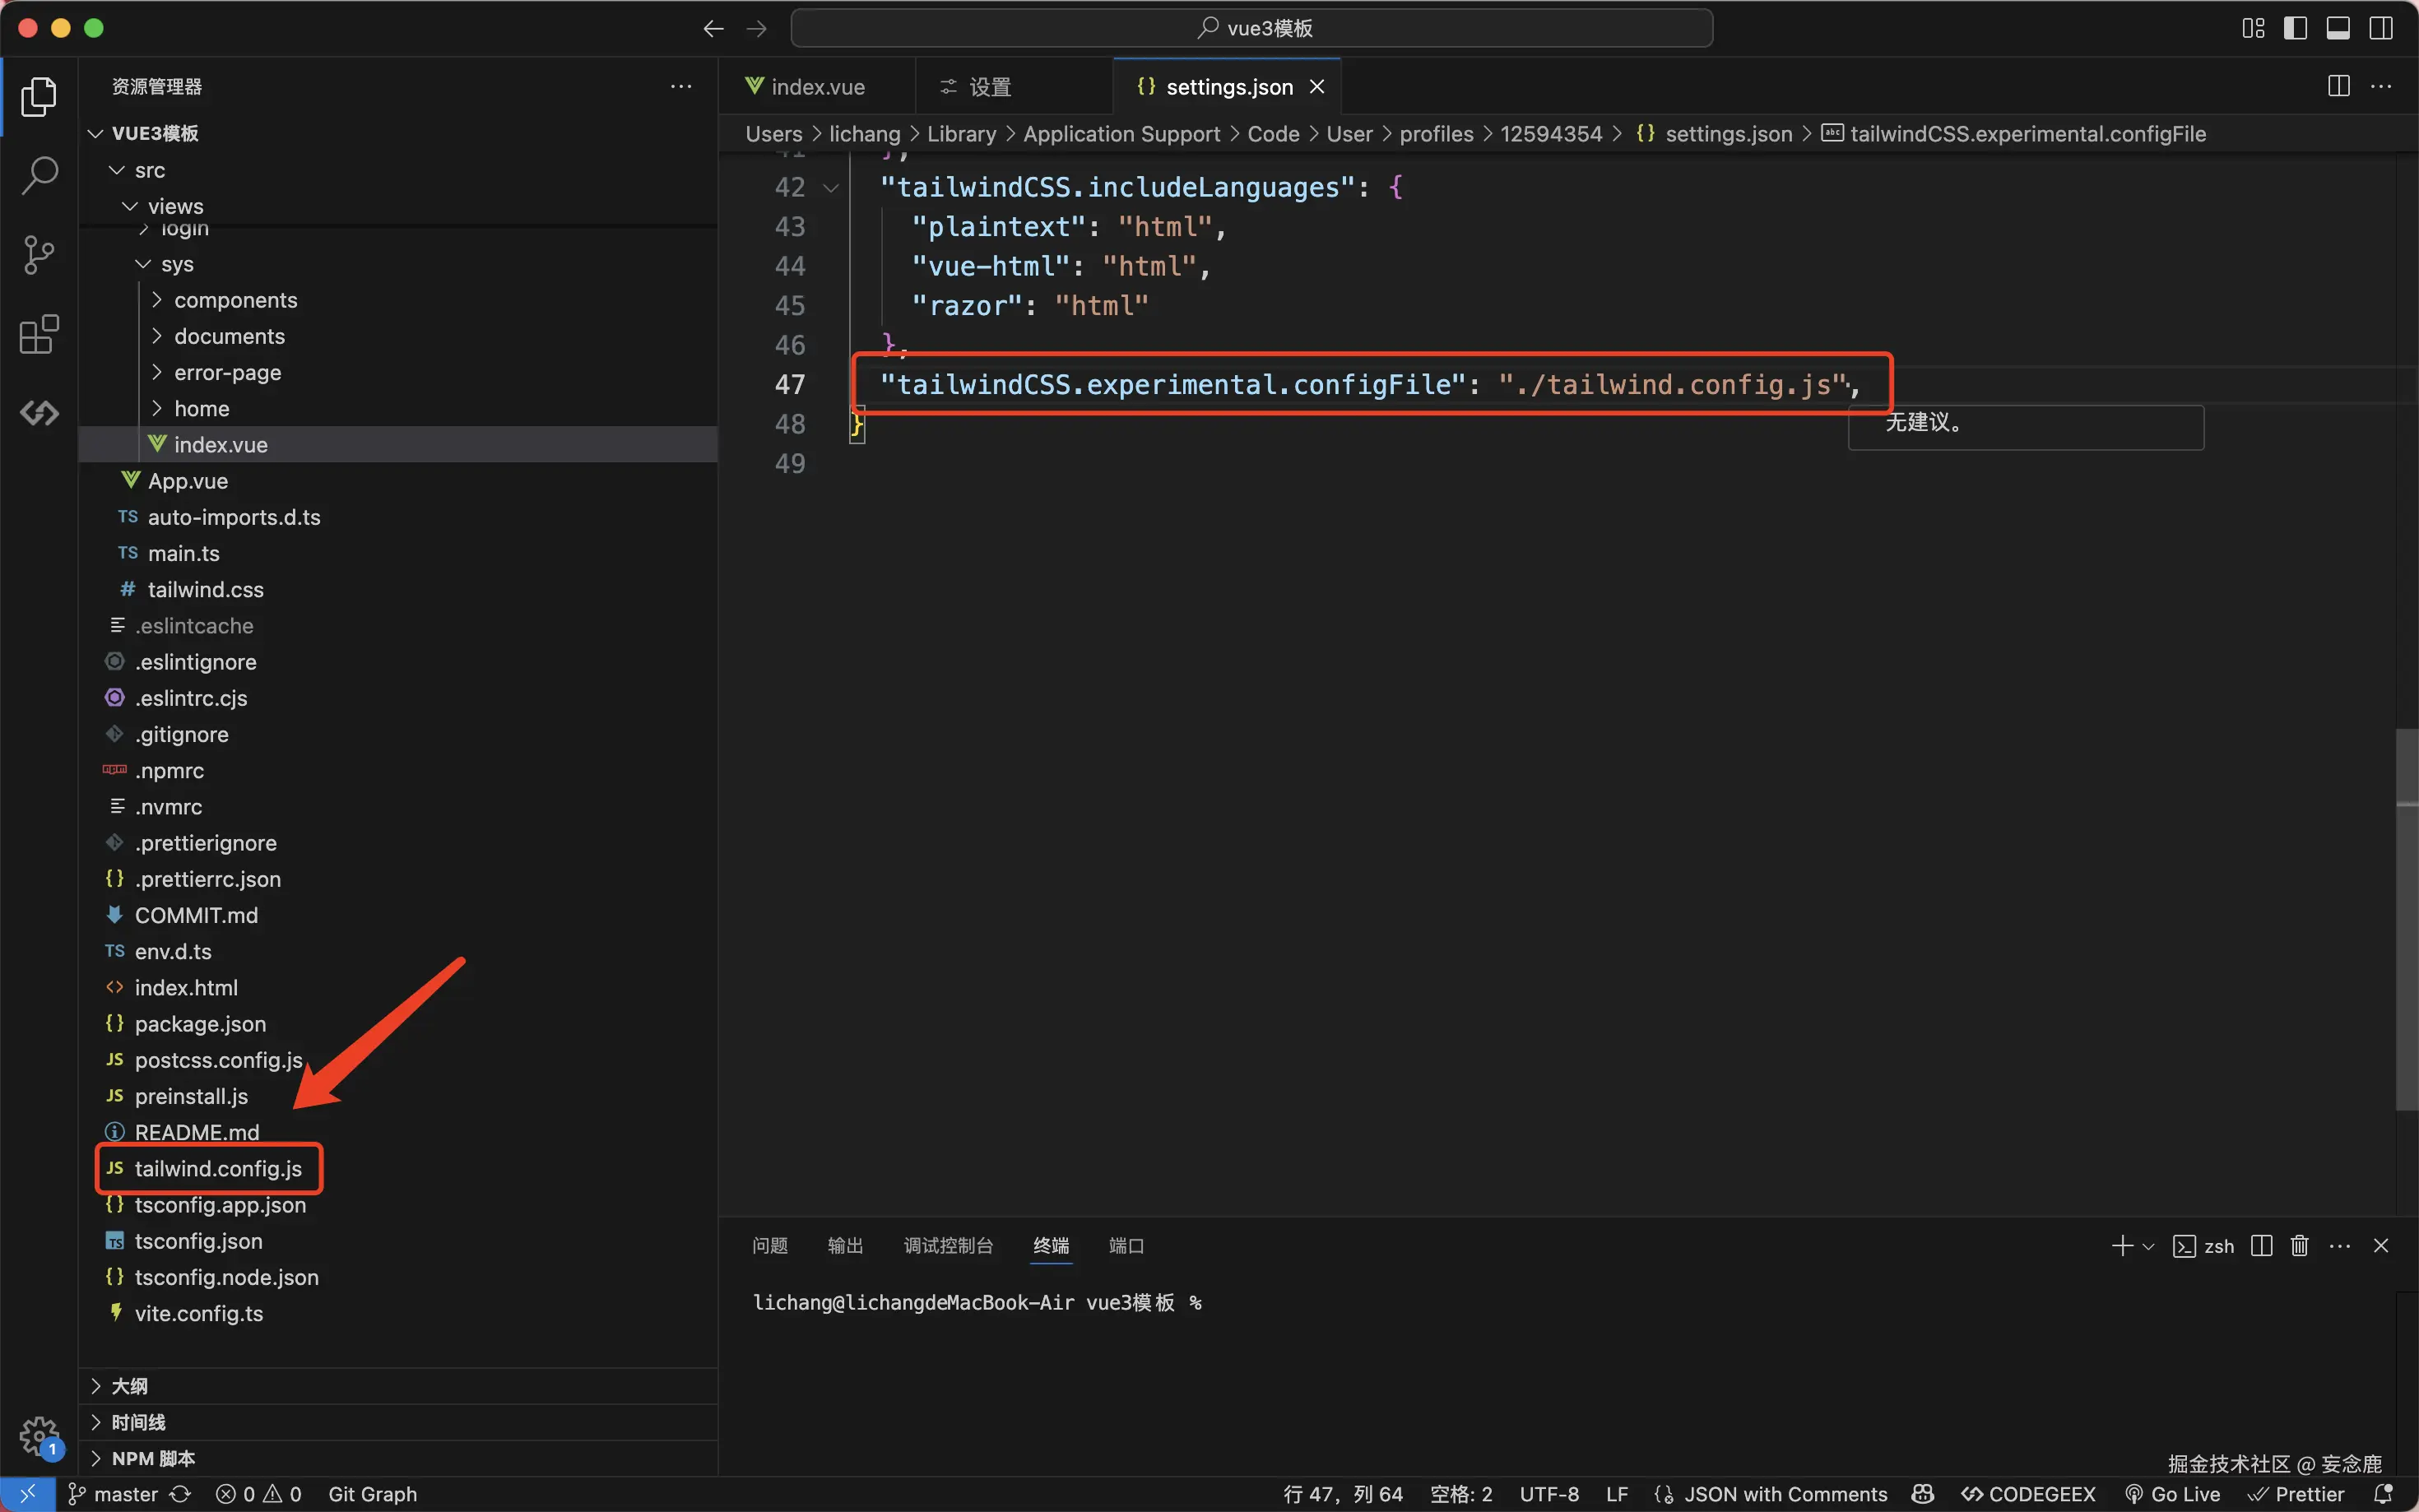The width and height of the screenshot is (2419, 1512).
Task: Expand the components folder
Action: (235, 300)
